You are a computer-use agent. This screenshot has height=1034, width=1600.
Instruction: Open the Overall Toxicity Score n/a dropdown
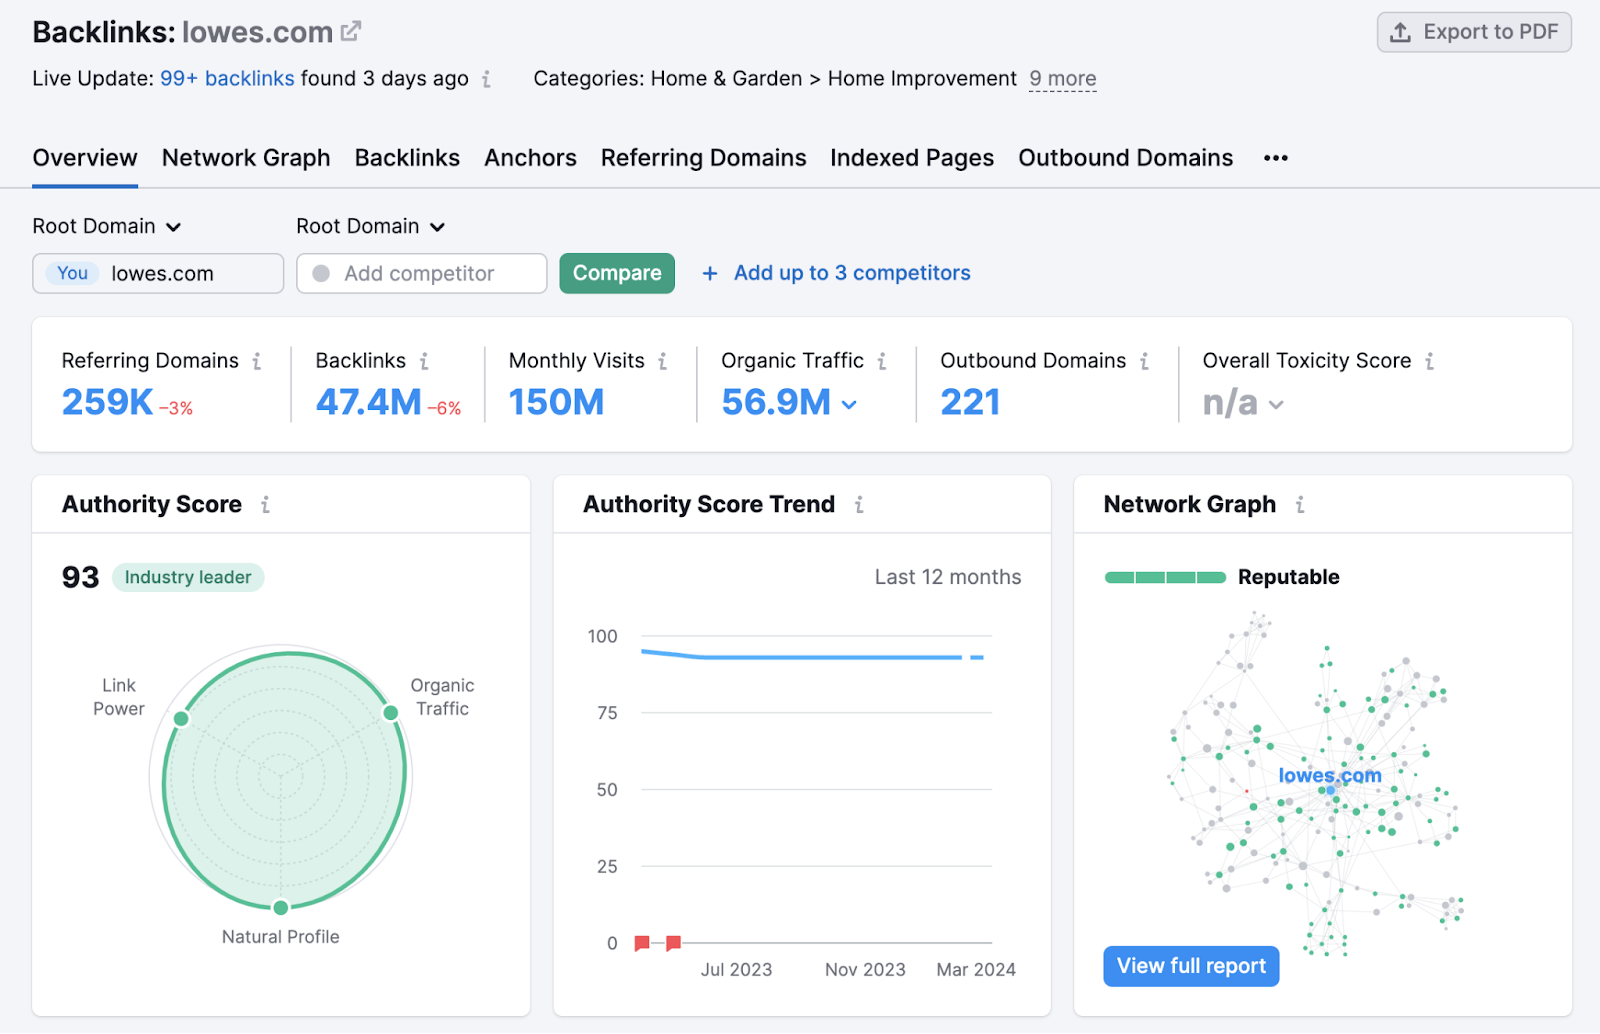(1277, 404)
